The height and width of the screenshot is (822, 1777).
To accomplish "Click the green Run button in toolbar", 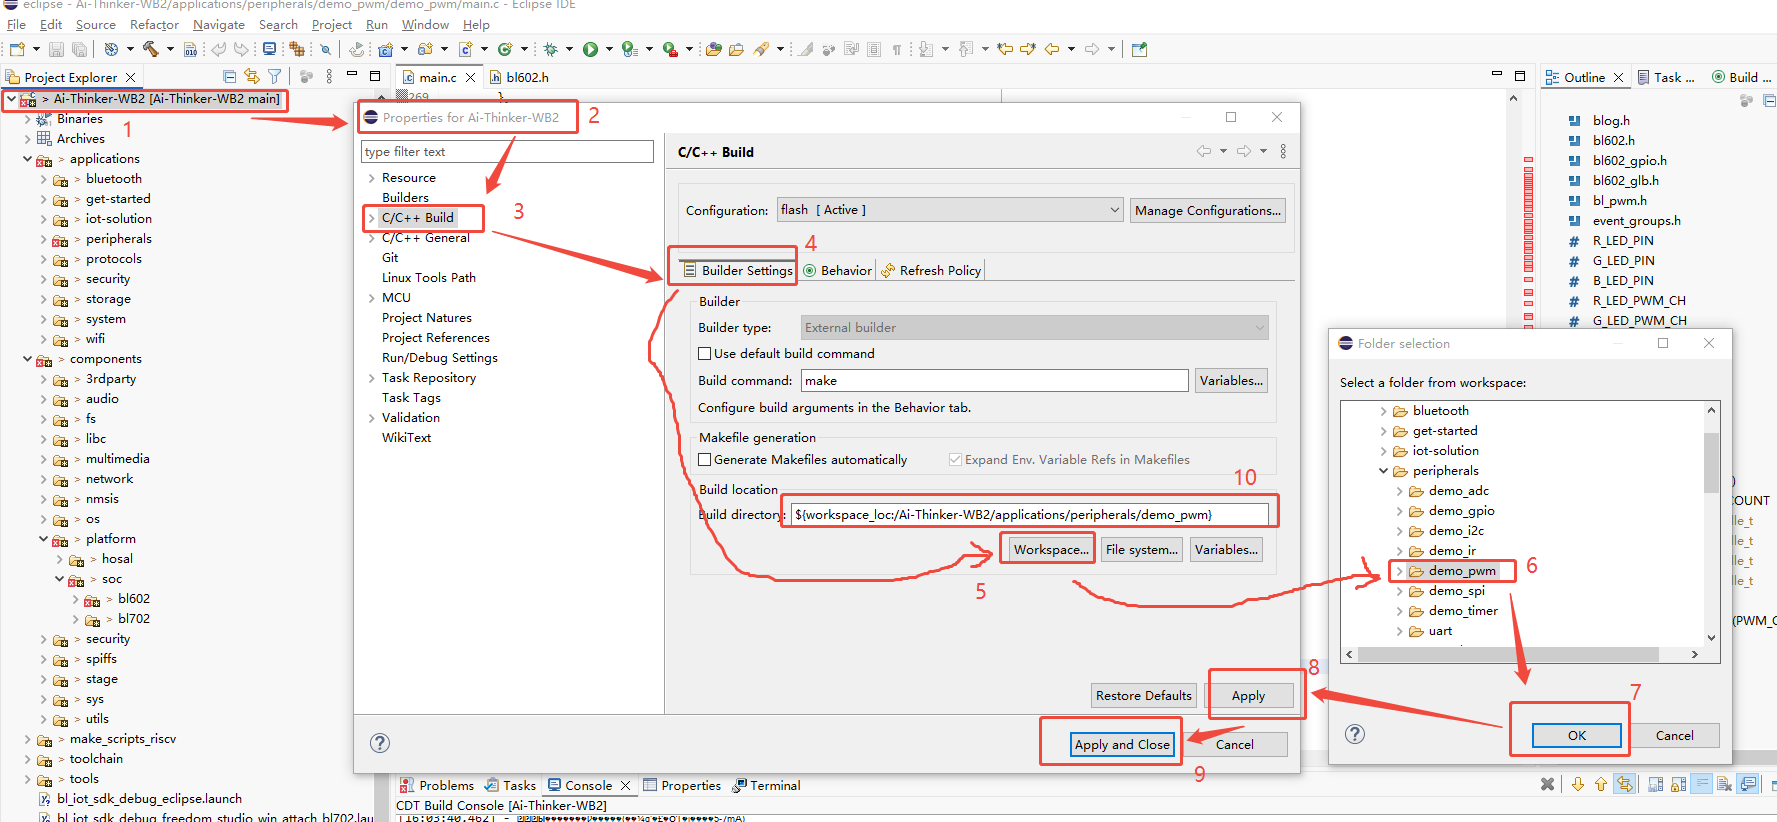I will (591, 49).
